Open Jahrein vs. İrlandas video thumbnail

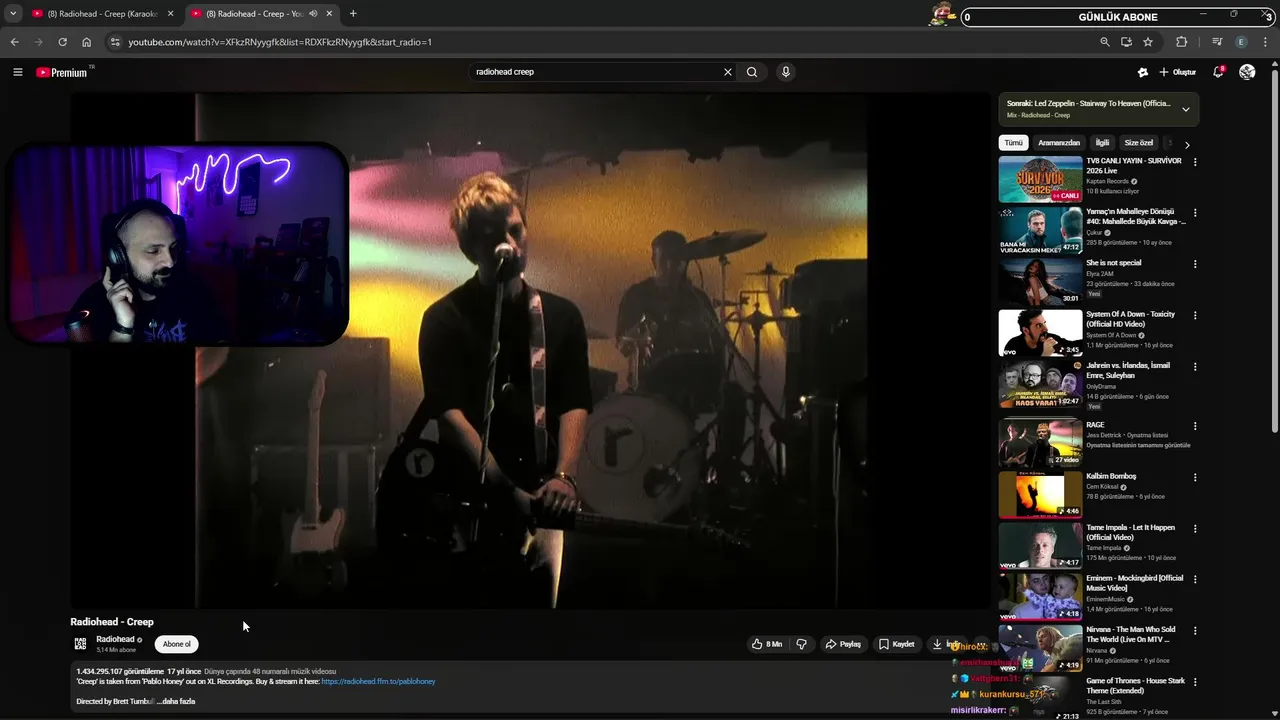(x=1040, y=384)
